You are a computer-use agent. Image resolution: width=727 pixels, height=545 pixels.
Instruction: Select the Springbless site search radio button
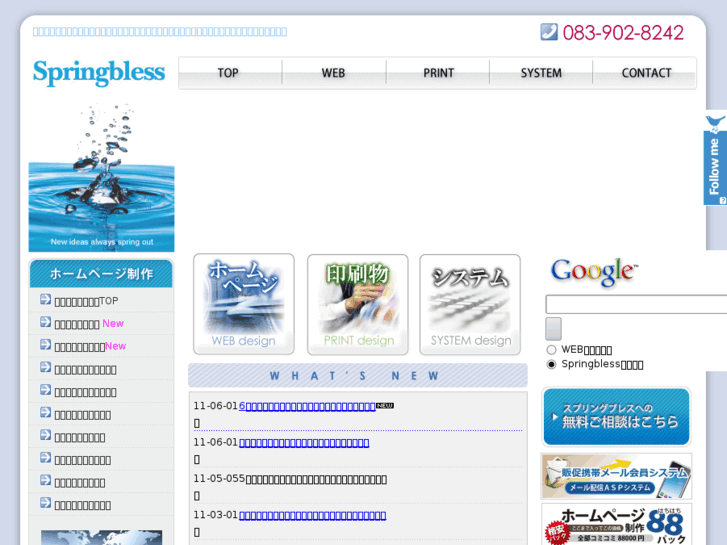click(x=551, y=365)
